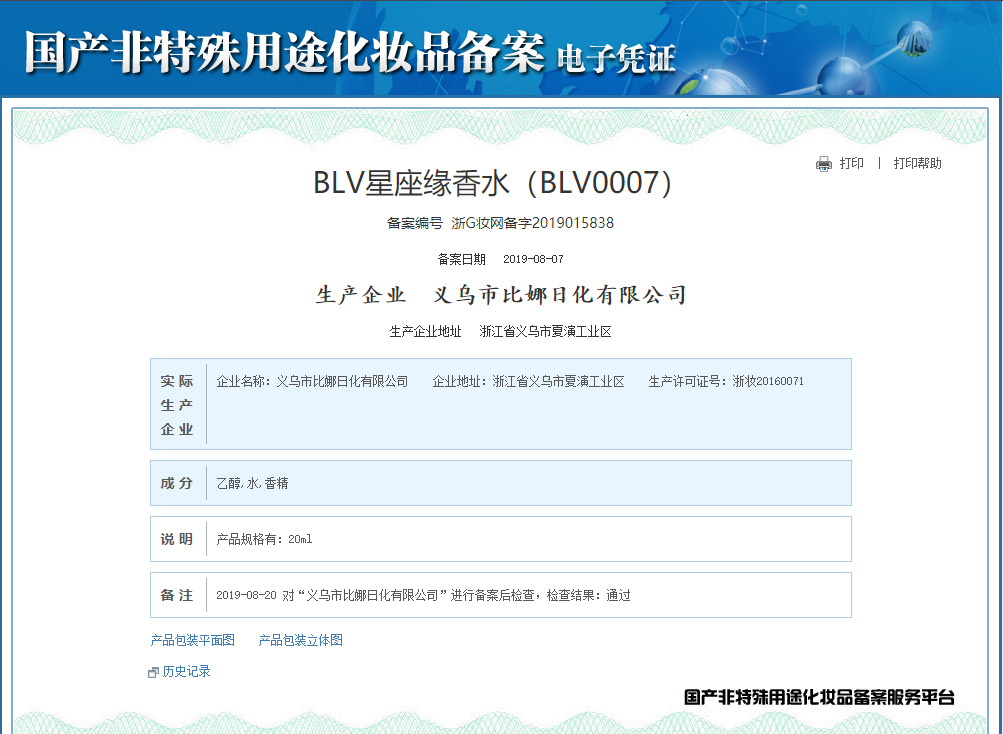Click 企业名称 entry in the table

point(312,381)
